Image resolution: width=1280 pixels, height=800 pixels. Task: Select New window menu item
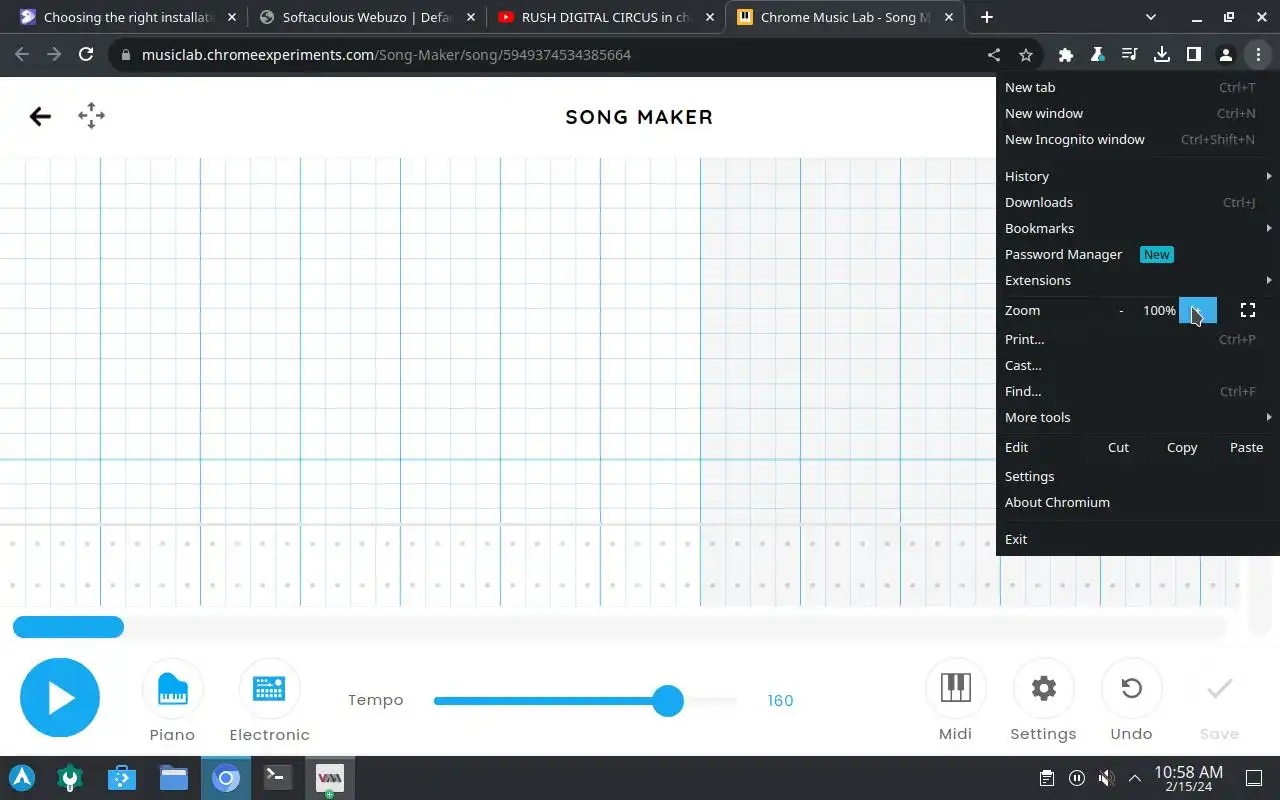[x=1138, y=113]
